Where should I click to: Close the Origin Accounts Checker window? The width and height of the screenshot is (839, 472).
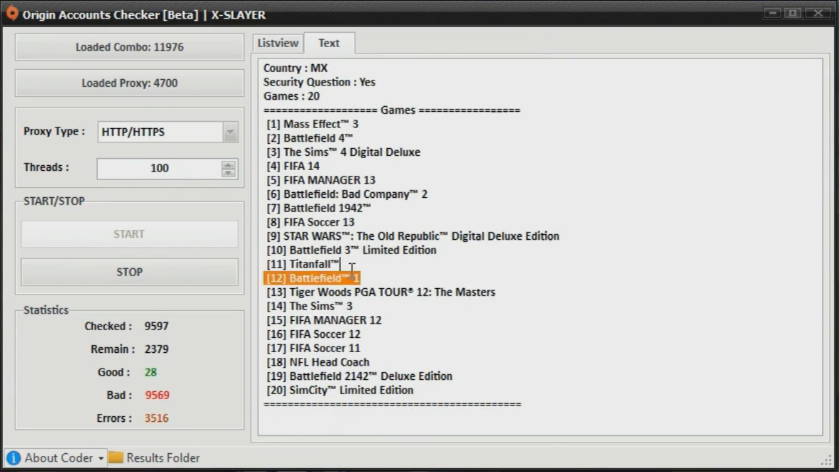click(x=816, y=13)
